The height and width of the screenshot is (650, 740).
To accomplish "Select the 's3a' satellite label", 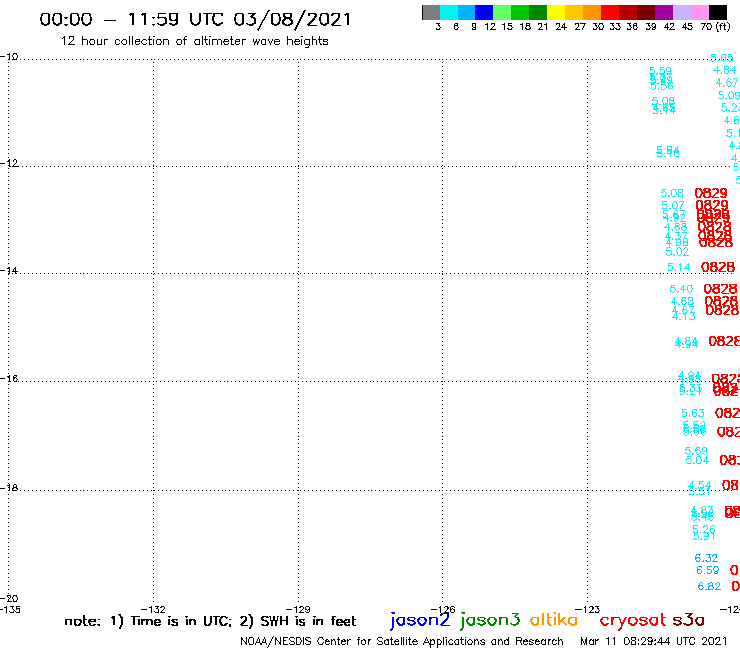I will [688, 620].
